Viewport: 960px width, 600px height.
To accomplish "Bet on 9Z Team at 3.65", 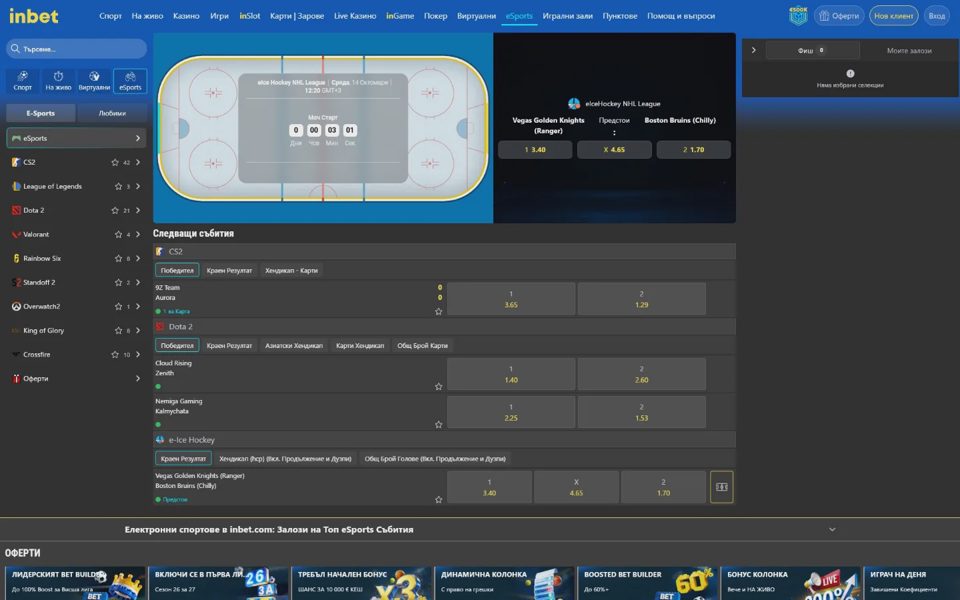I will click(x=511, y=299).
